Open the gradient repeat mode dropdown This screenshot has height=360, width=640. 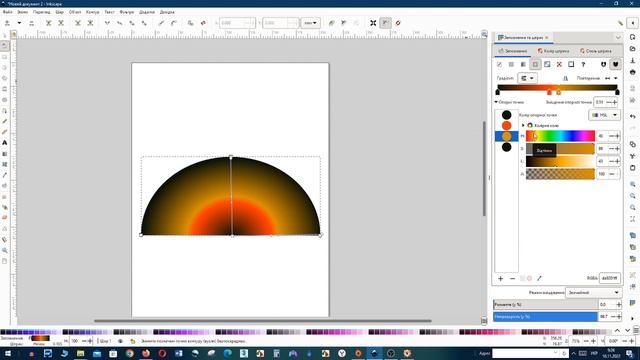click(x=611, y=78)
